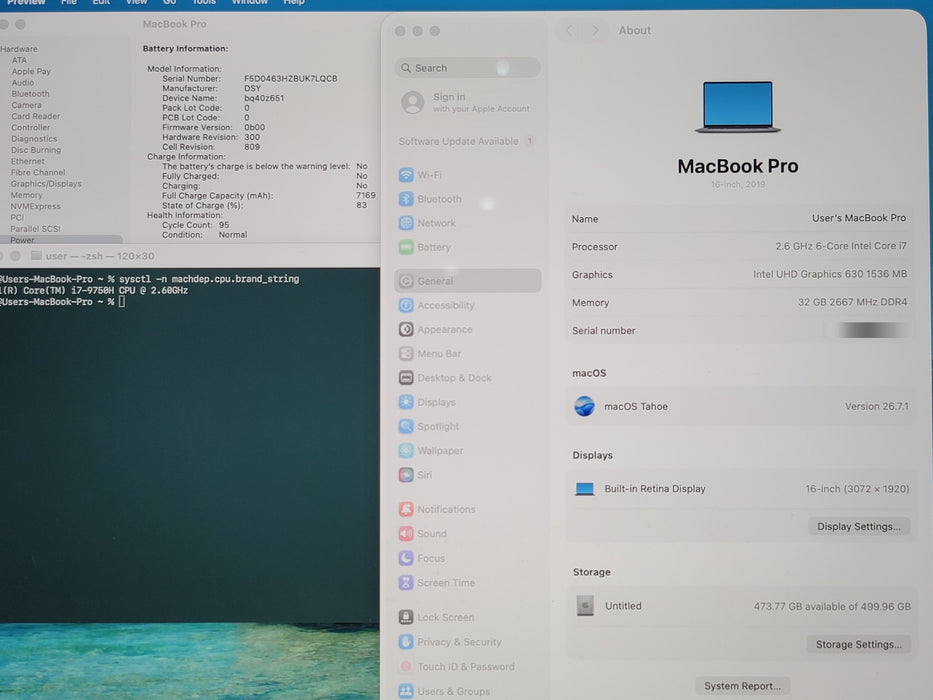Open the Users & Groups icon
Screen dimensions: 933x700
[x=406, y=691]
